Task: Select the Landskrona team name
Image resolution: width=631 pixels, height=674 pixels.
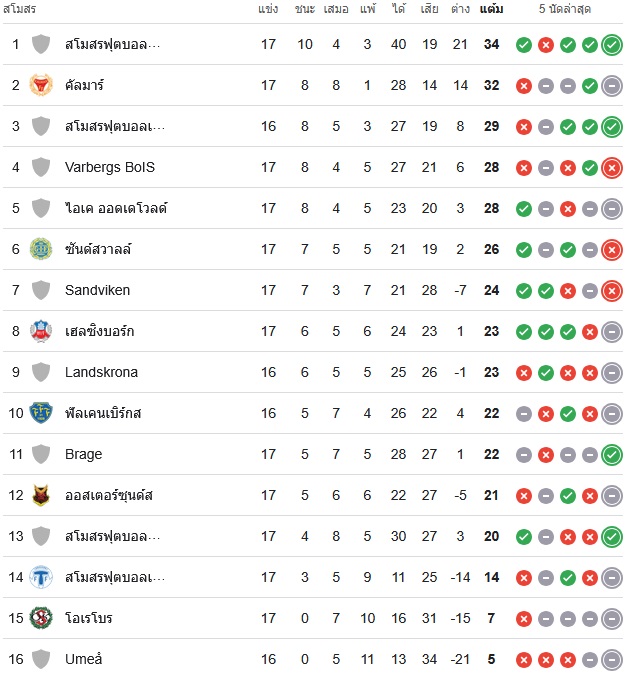Action: coord(101,372)
